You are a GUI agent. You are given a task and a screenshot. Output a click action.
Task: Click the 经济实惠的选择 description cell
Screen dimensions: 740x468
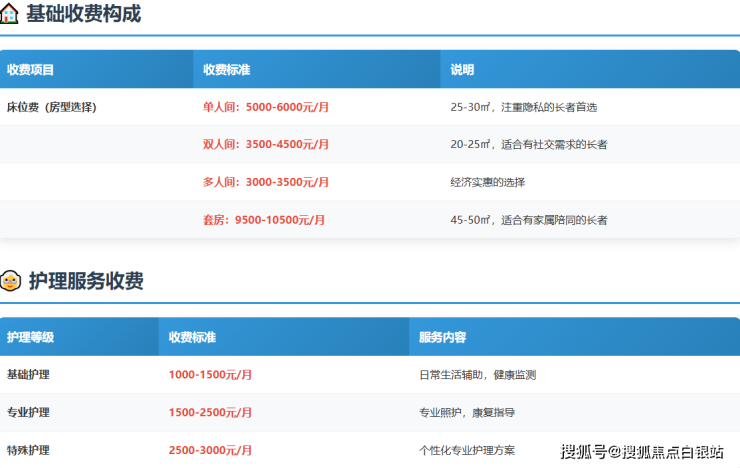point(488,182)
